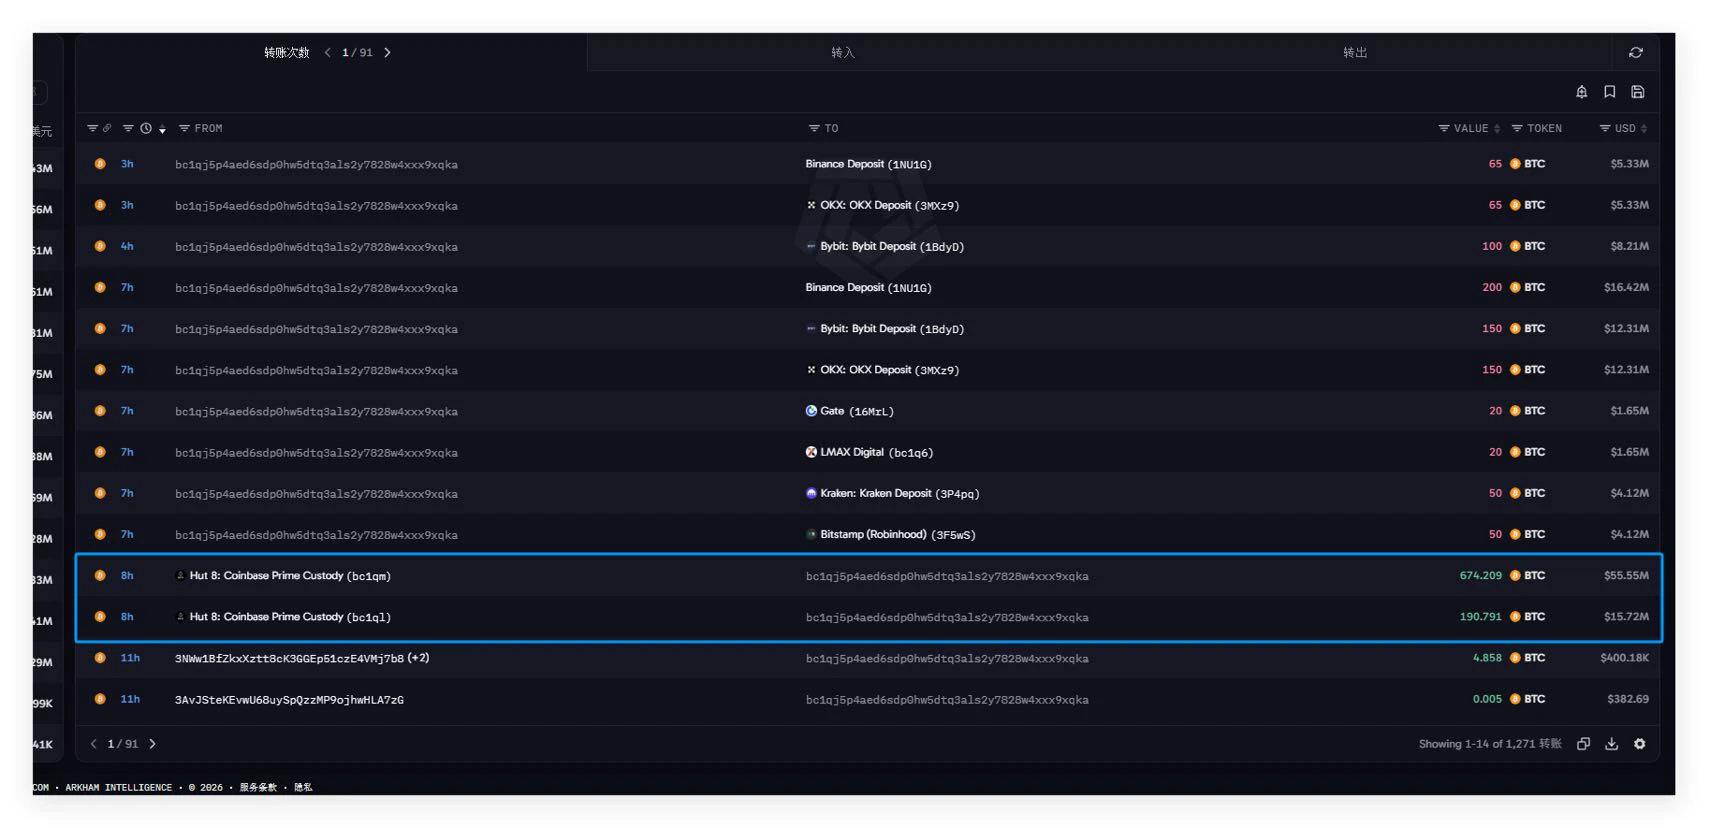This screenshot has width=1710, height=828.
Task: Click the refresh transfers icon
Action: 1636,52
